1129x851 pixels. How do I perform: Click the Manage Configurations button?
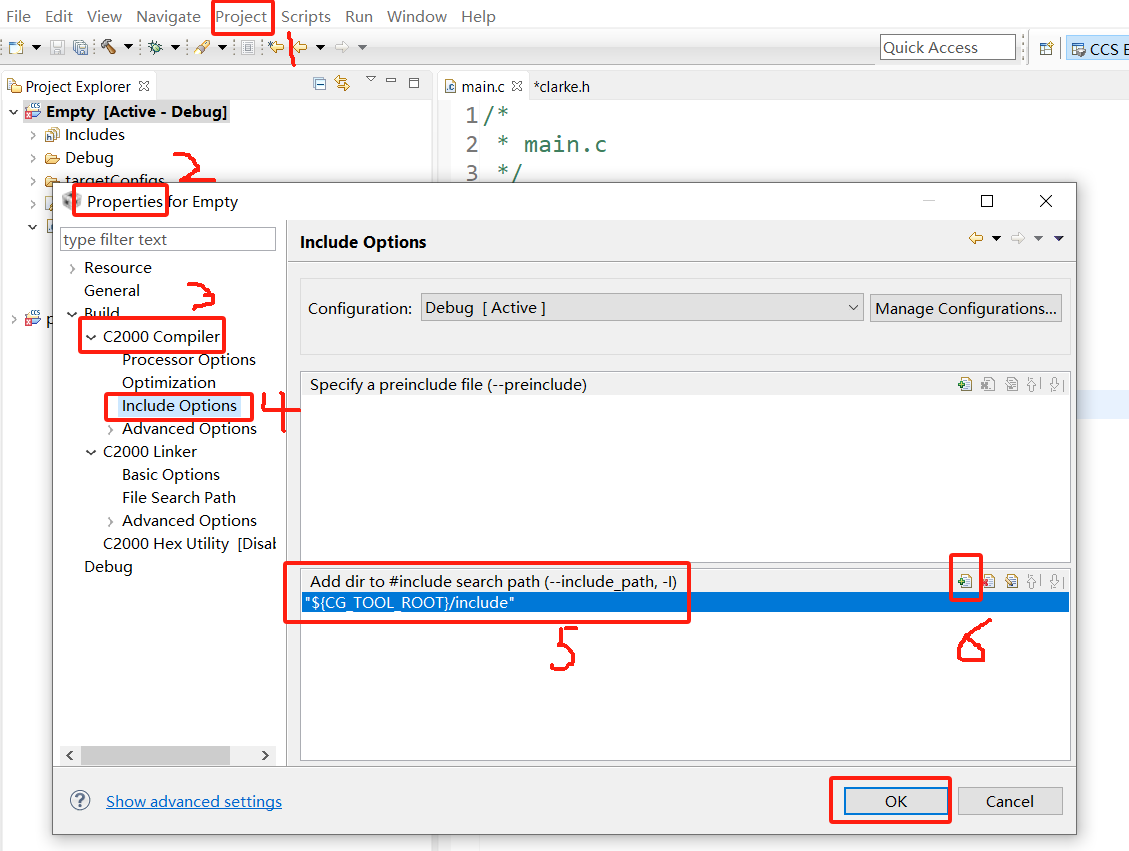click(x=964, y=308)
